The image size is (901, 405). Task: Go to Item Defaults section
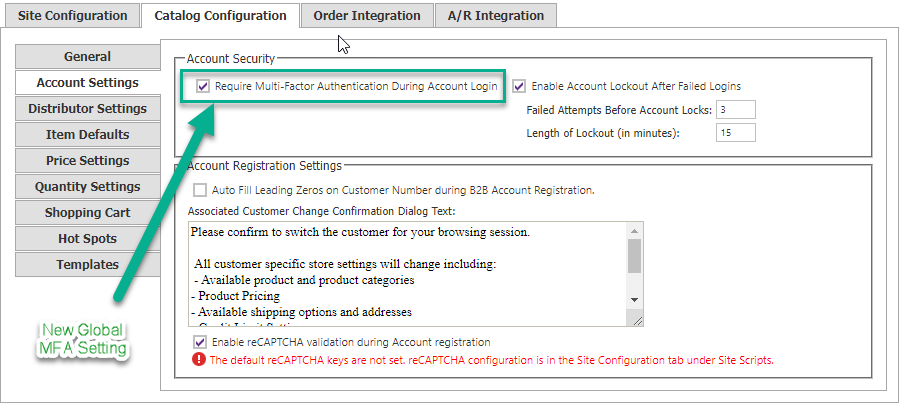(x=87, y=135)
